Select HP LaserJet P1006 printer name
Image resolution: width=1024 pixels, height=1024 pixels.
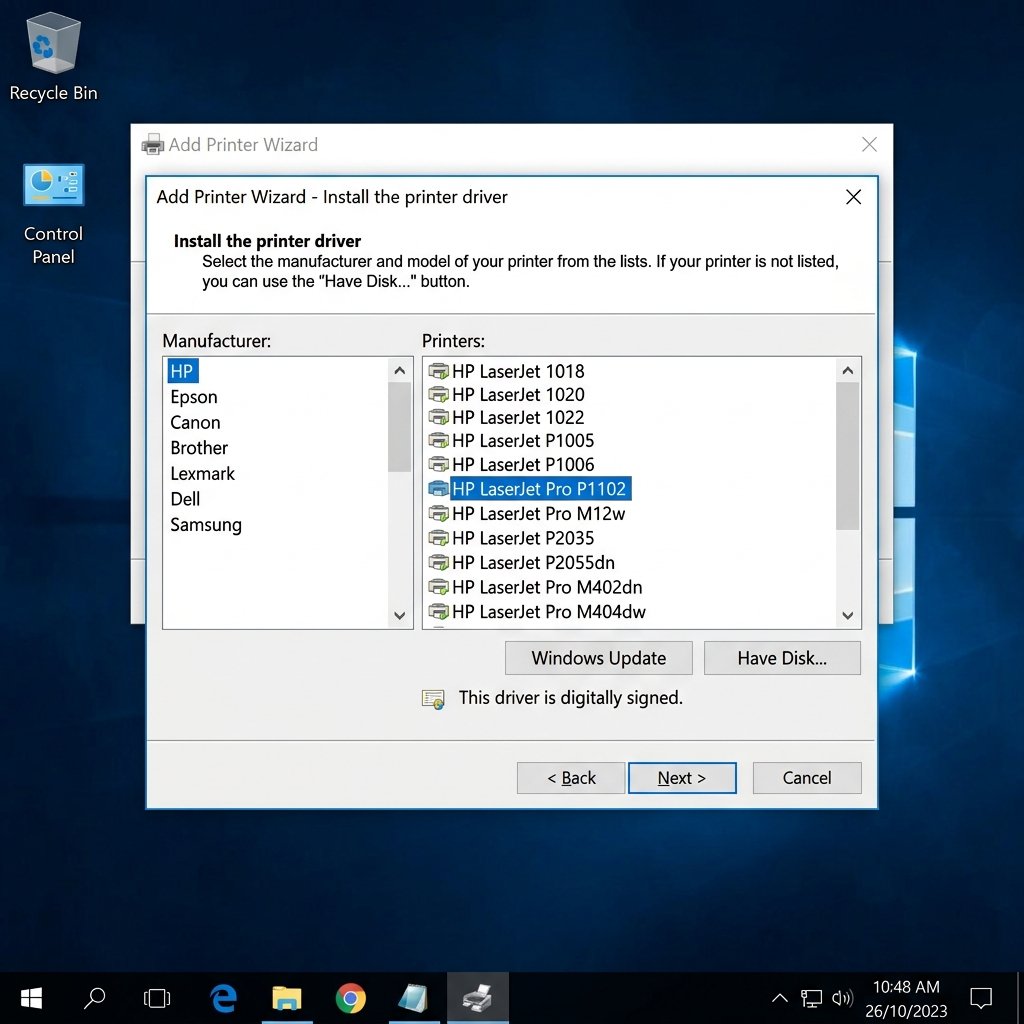[523, 464]
